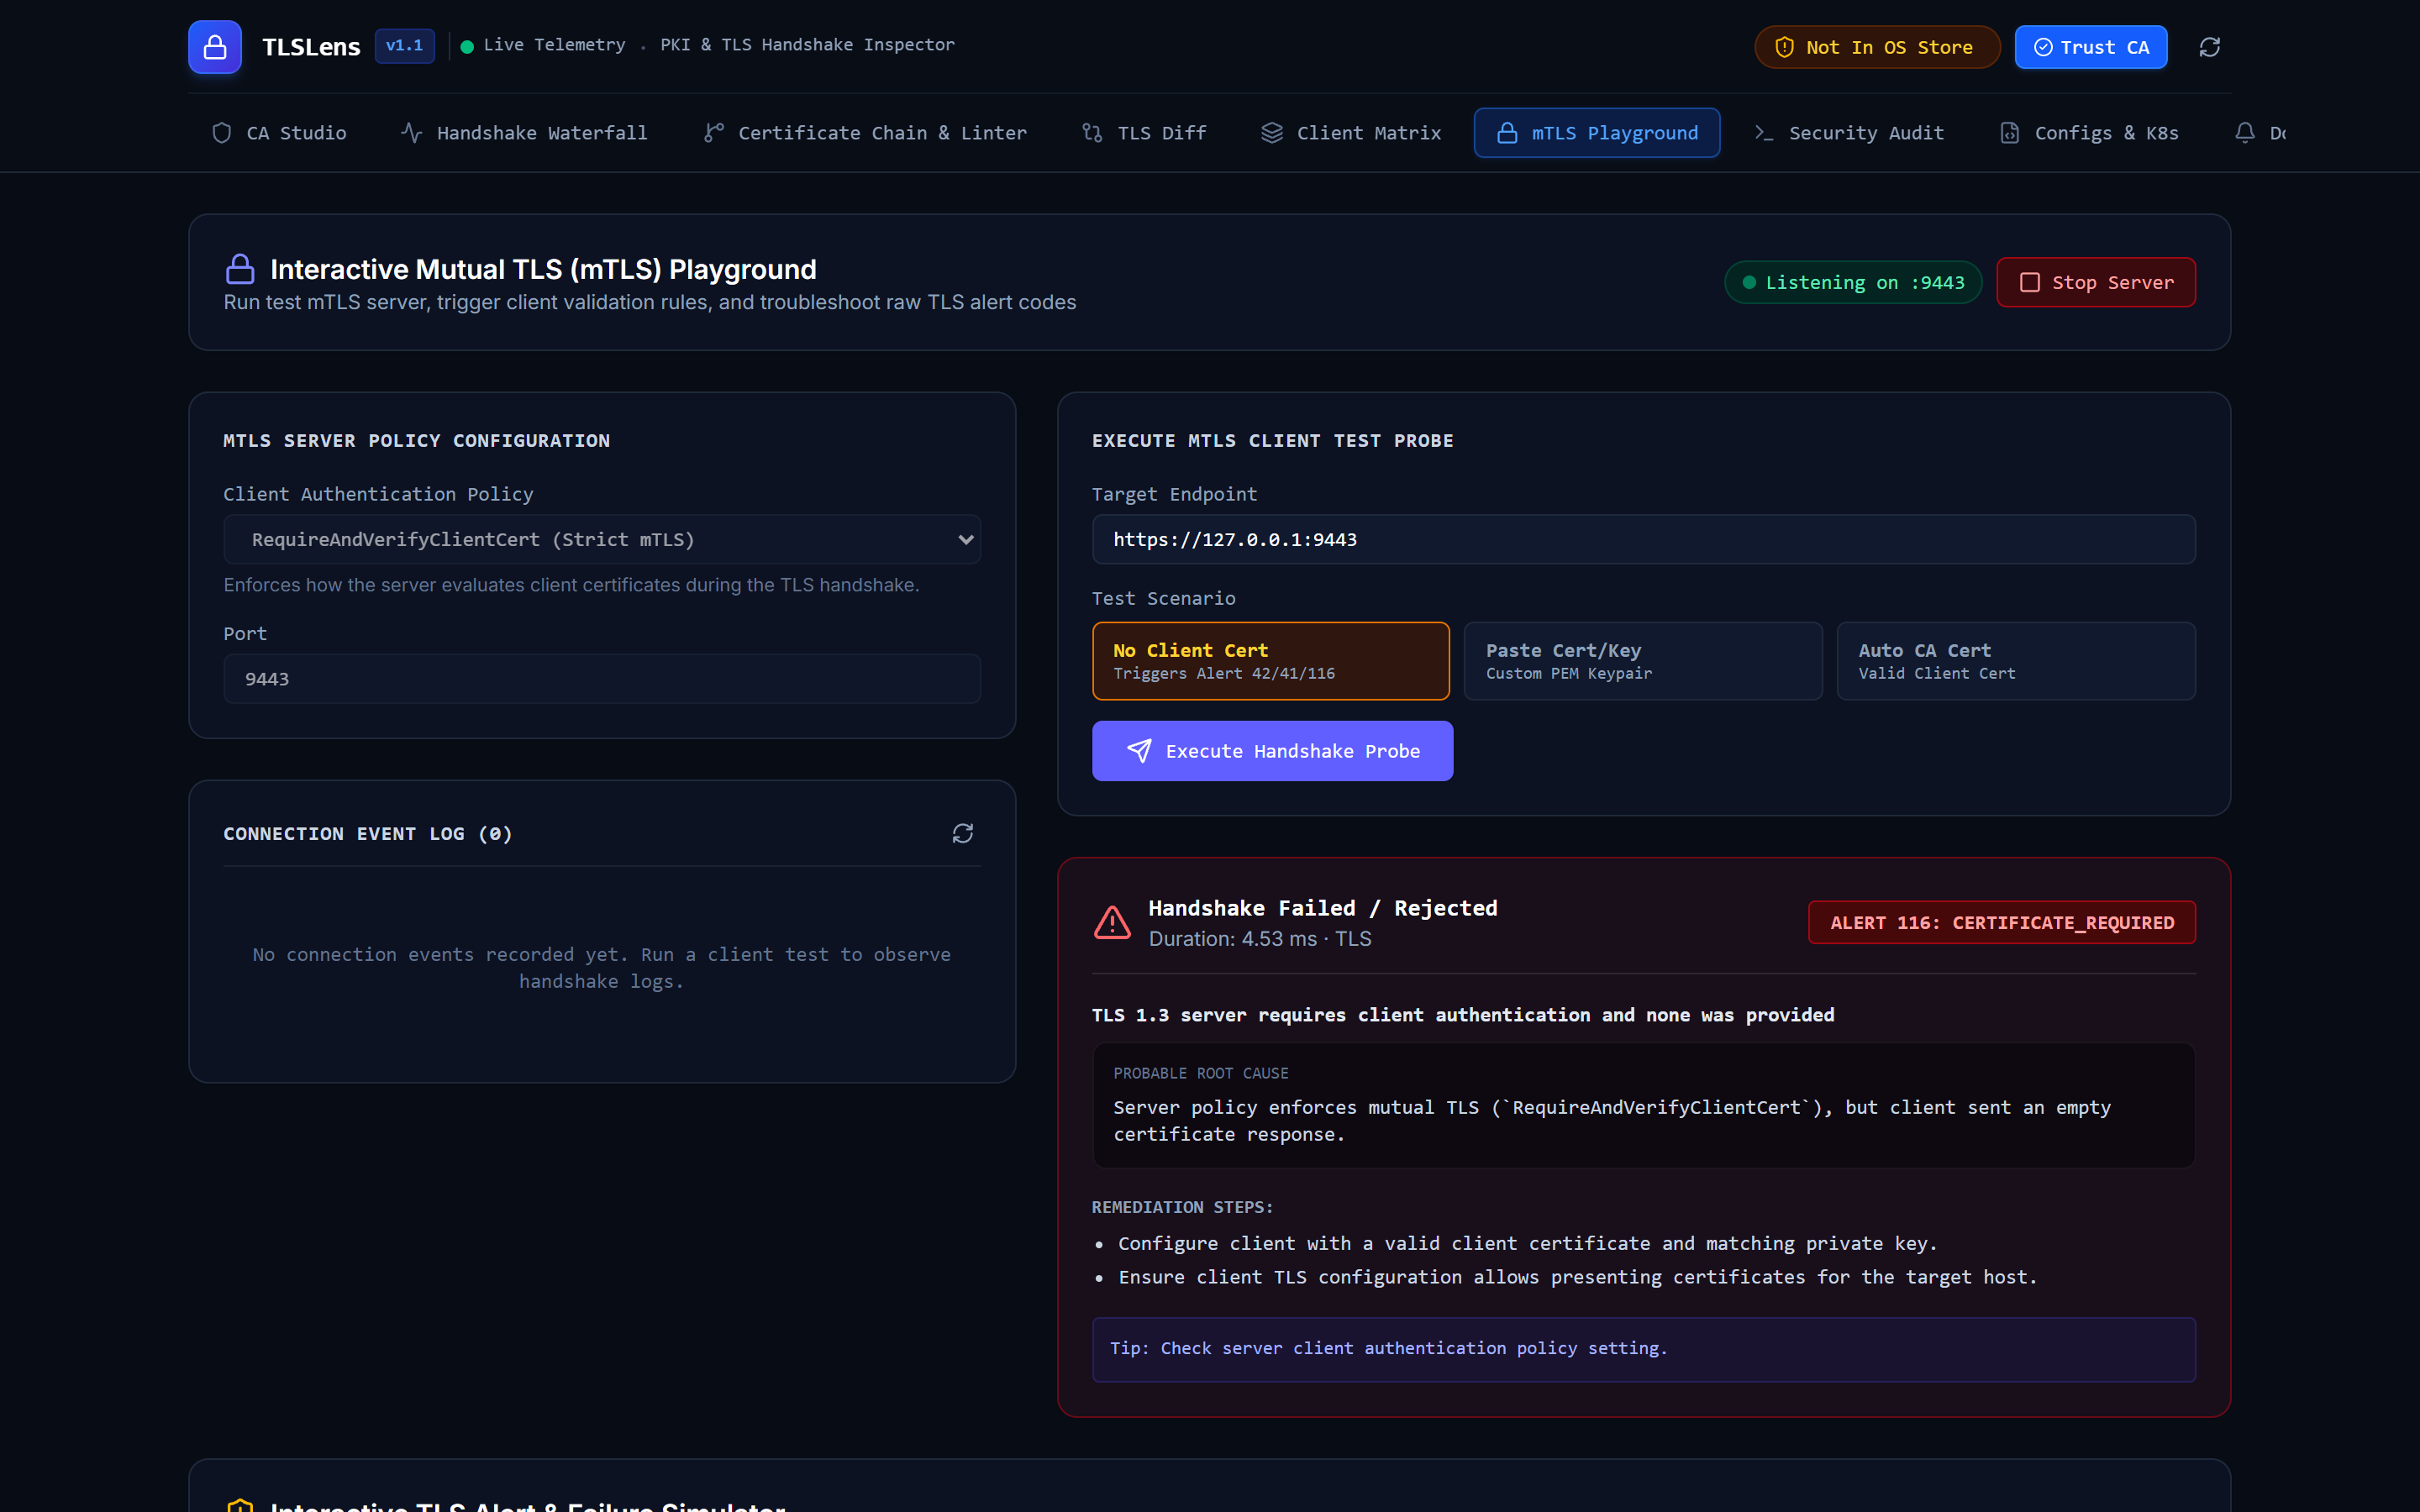Click the CONNECTION EVENT LOG (0) heading
2420x1512 pixels.
pos(368,834)
